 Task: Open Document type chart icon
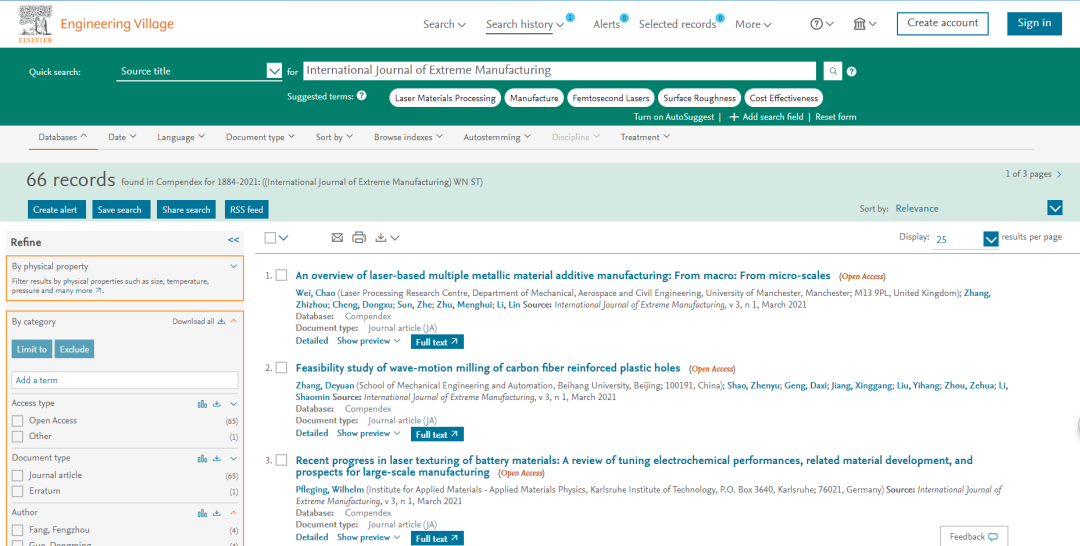click(202, 458)
